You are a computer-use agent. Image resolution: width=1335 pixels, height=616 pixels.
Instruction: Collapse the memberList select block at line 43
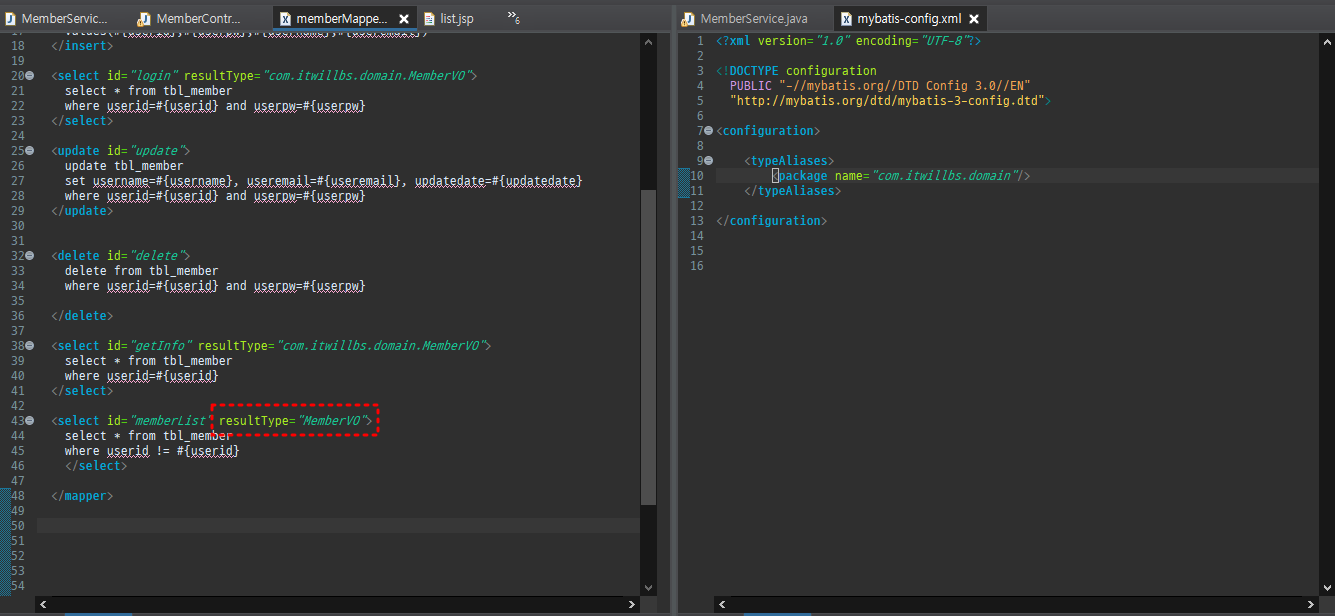point(30,421)
